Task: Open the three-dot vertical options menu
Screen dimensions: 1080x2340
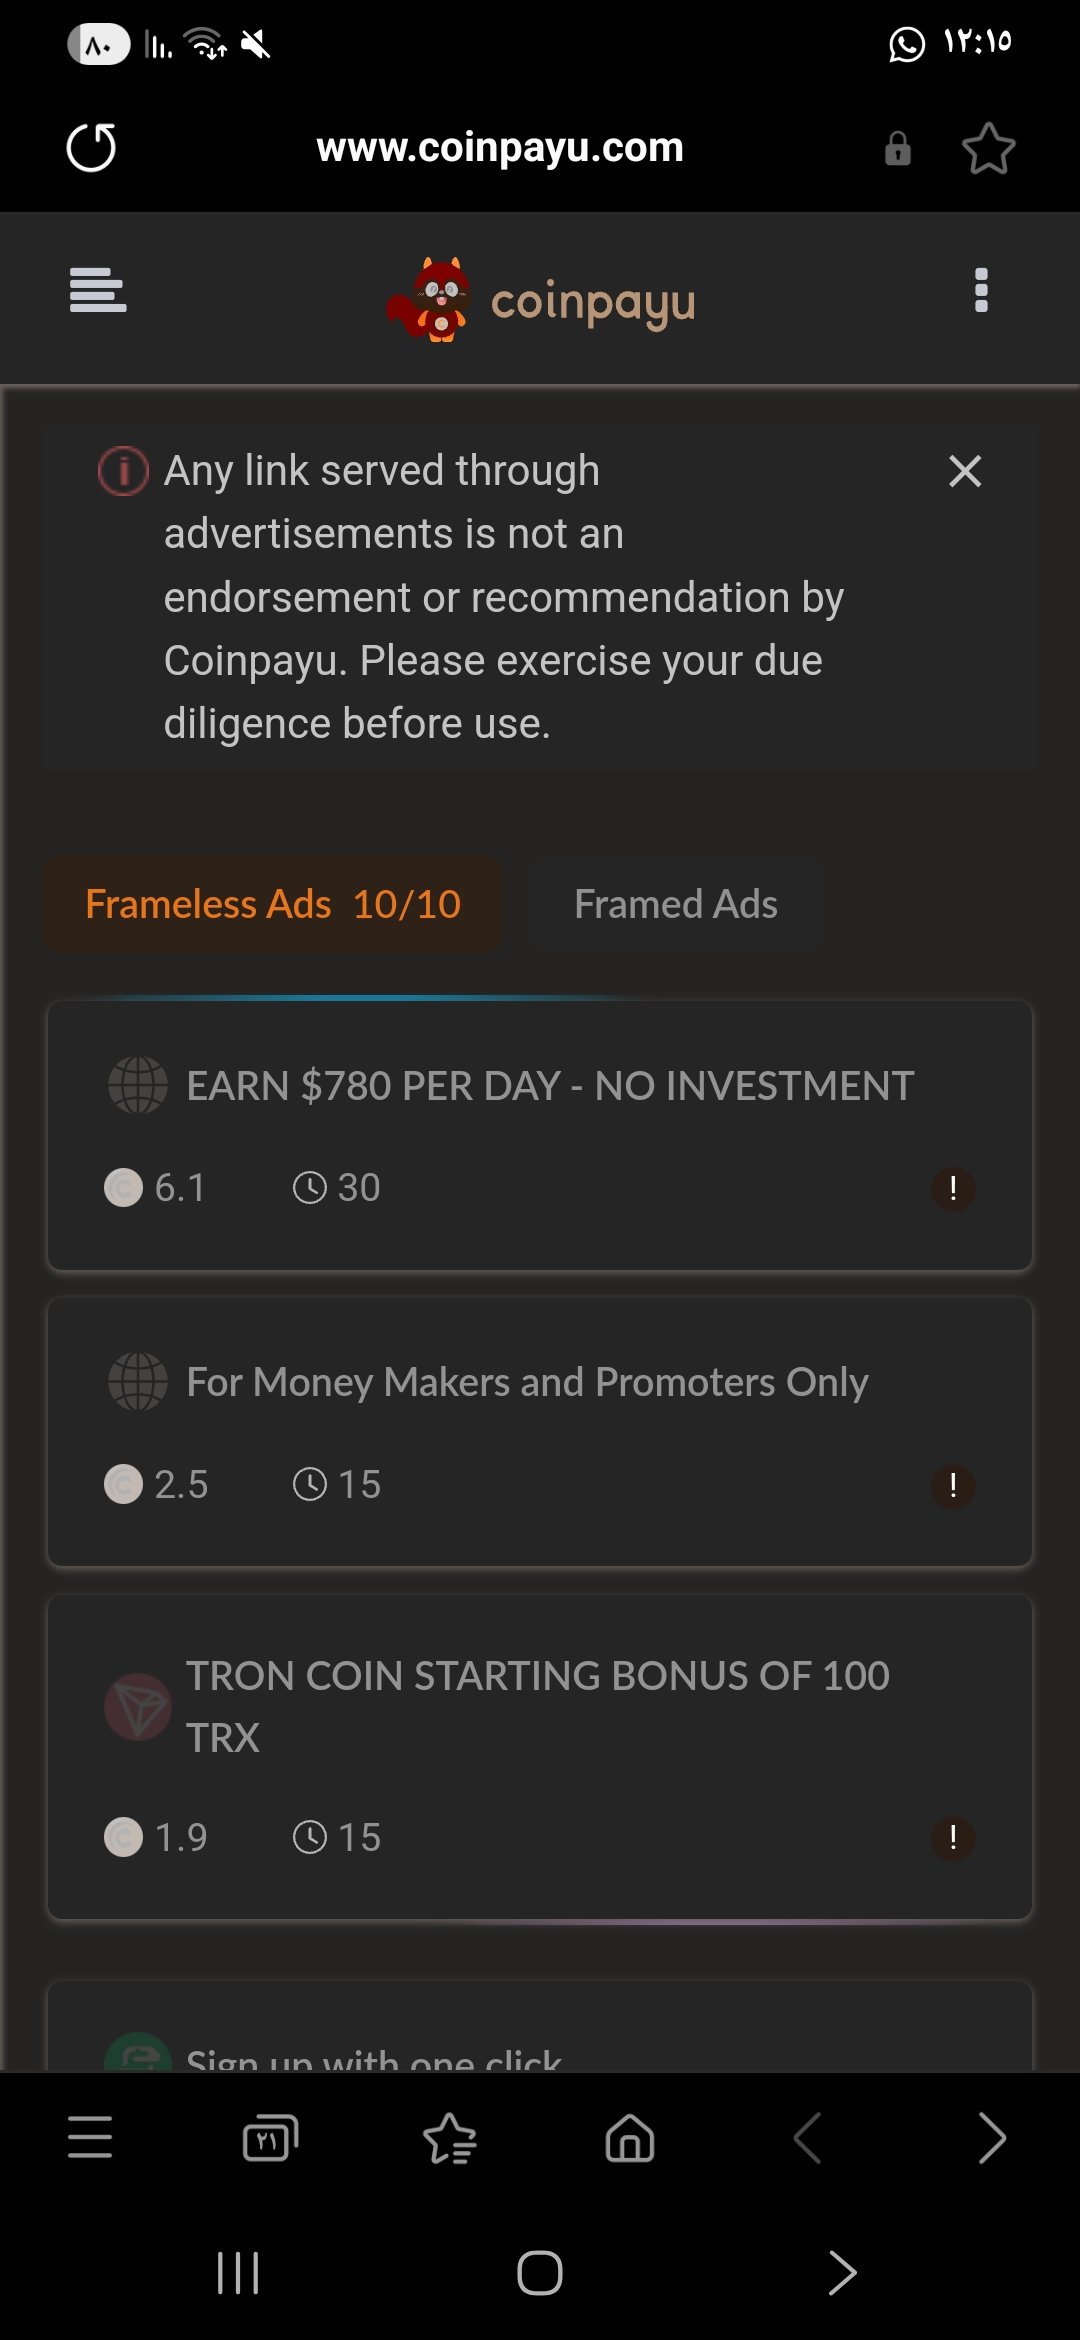Action: (981, 290)
